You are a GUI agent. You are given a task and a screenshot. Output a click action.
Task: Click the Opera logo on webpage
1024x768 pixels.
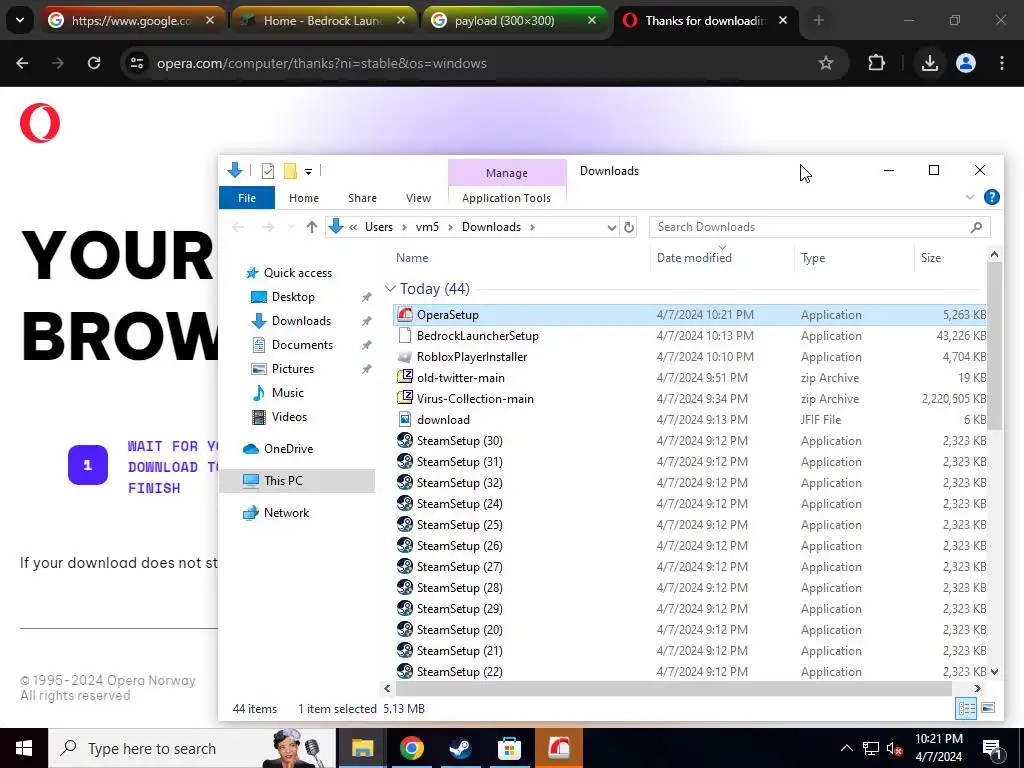[x=40, y=123]
